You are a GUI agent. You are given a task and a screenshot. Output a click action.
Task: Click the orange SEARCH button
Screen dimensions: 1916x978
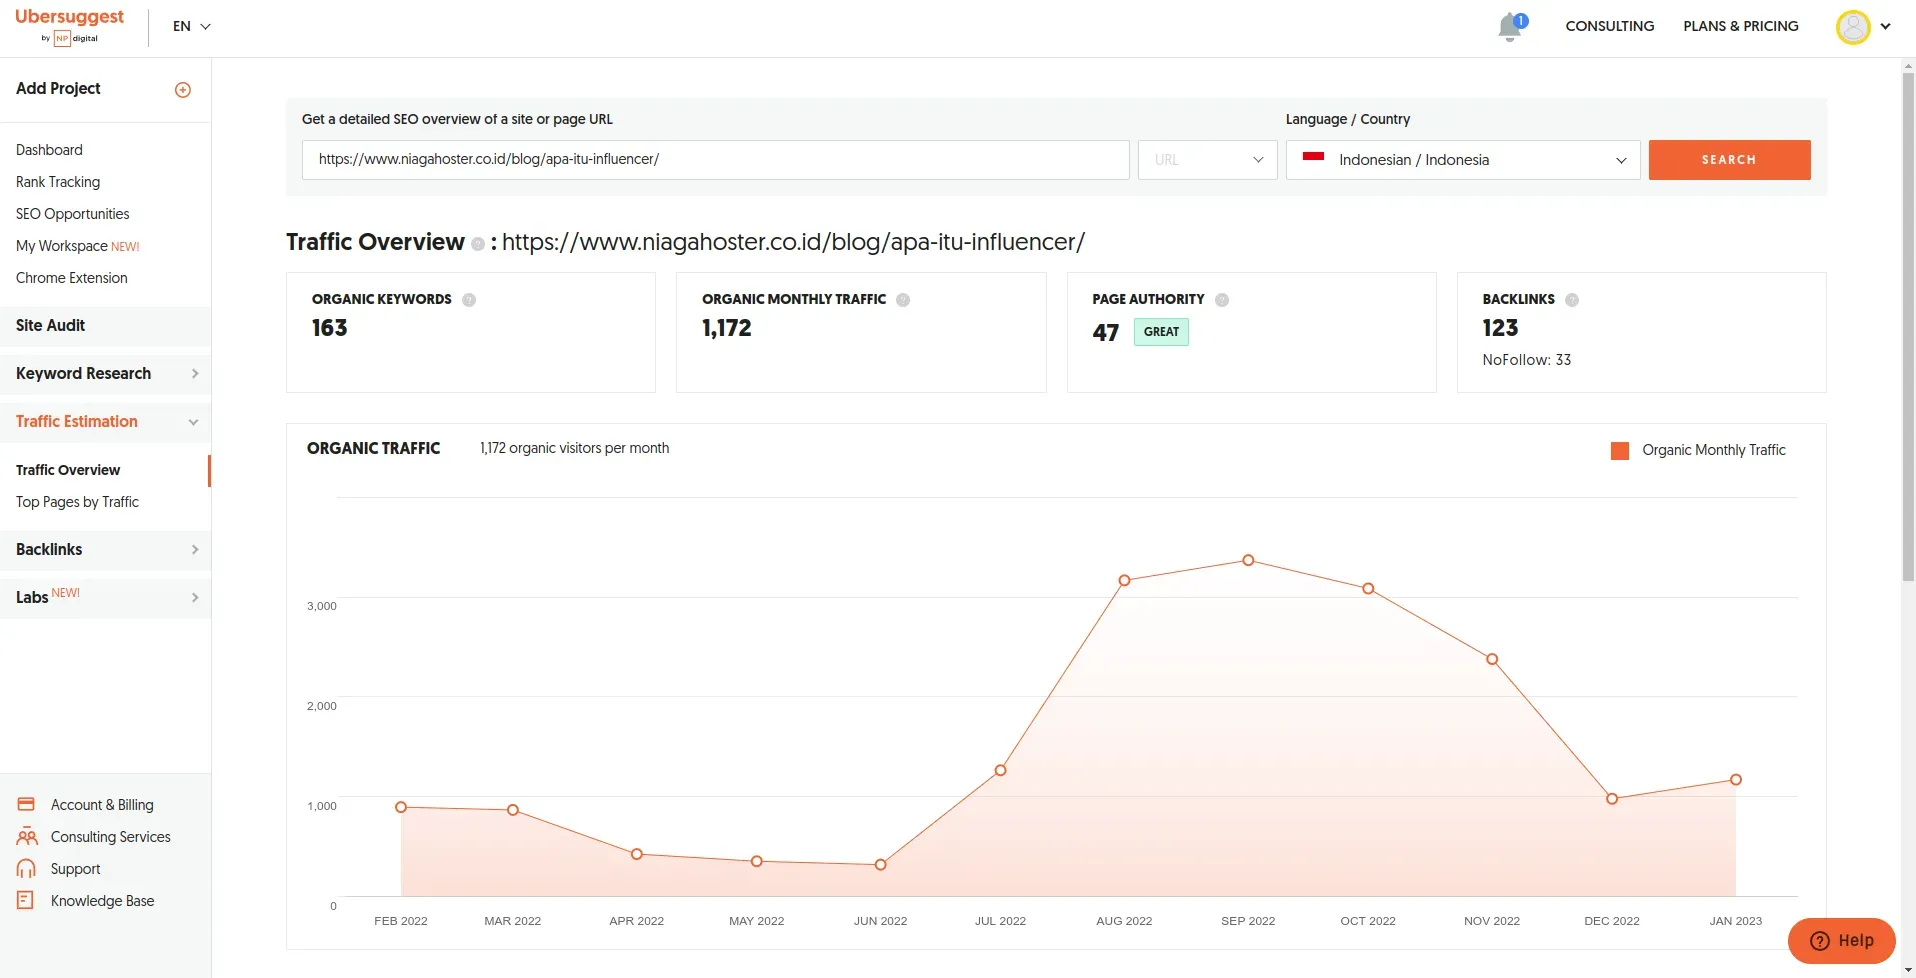1729,160
